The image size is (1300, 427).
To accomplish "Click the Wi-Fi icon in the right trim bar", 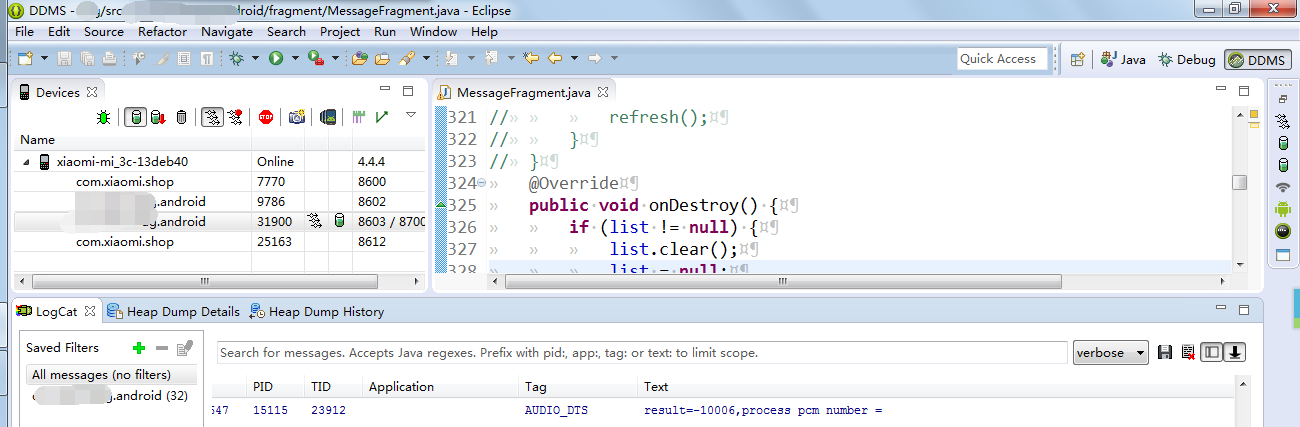I will pyautogui.click(x=1284, y=186).
